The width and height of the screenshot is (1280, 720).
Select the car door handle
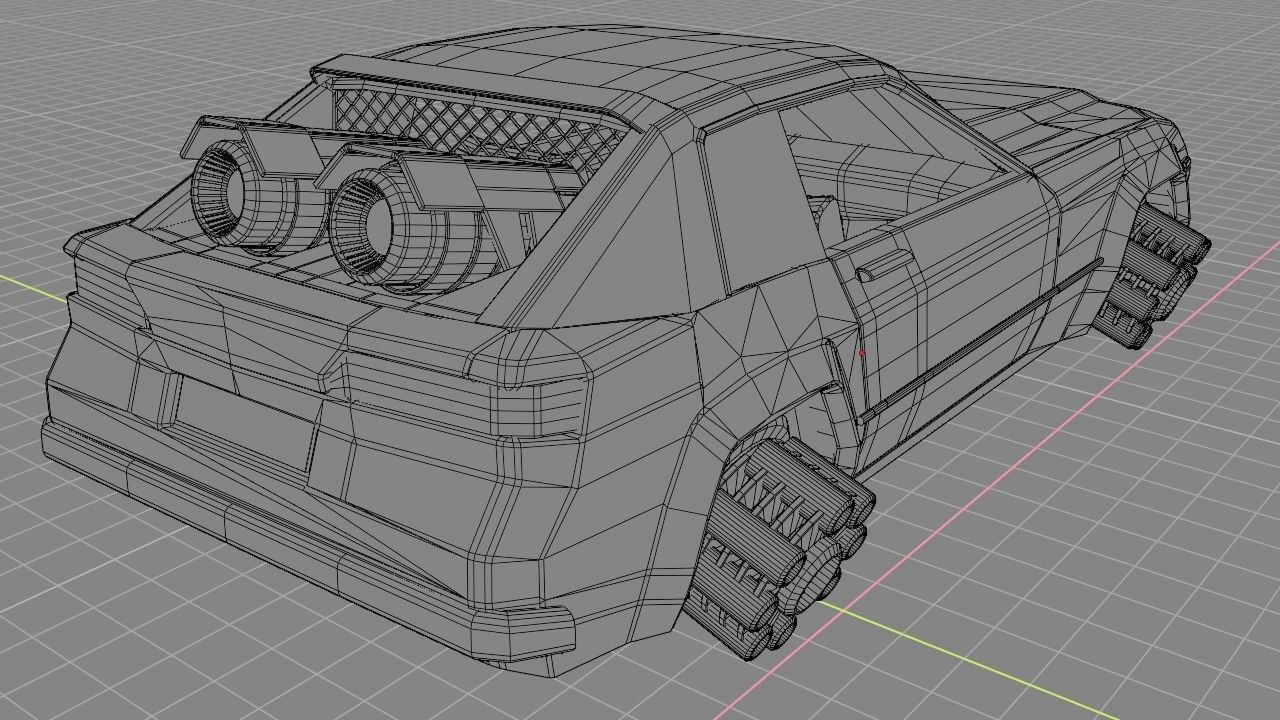(x=884, y=267)
